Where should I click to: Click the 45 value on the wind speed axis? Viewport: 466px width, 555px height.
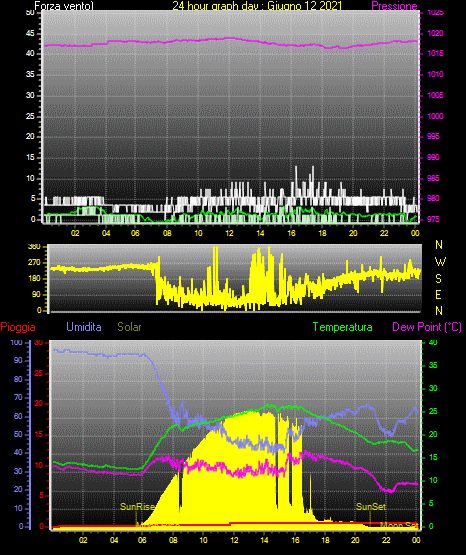[30, 34]
